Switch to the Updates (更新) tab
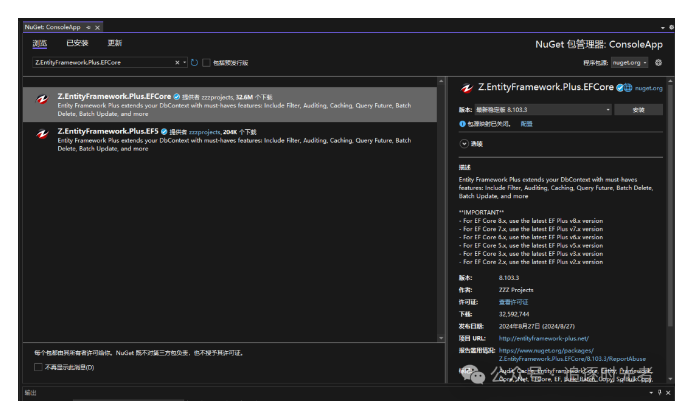Viewport: 691px width, 408px height. coord(115,43)
